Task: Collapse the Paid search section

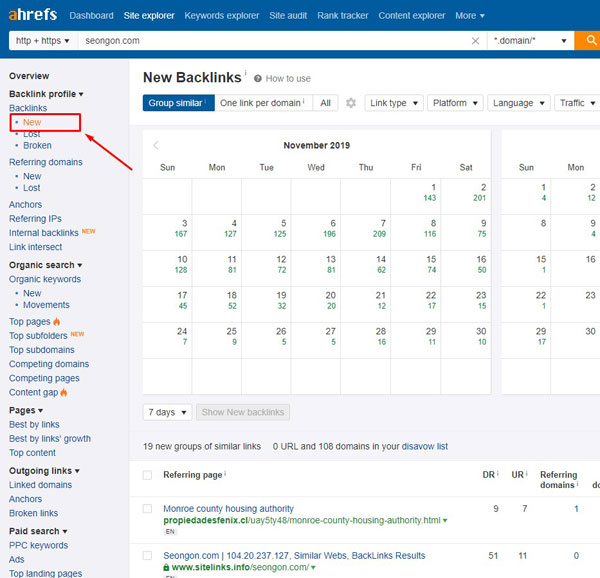Action: click(38, 531)
